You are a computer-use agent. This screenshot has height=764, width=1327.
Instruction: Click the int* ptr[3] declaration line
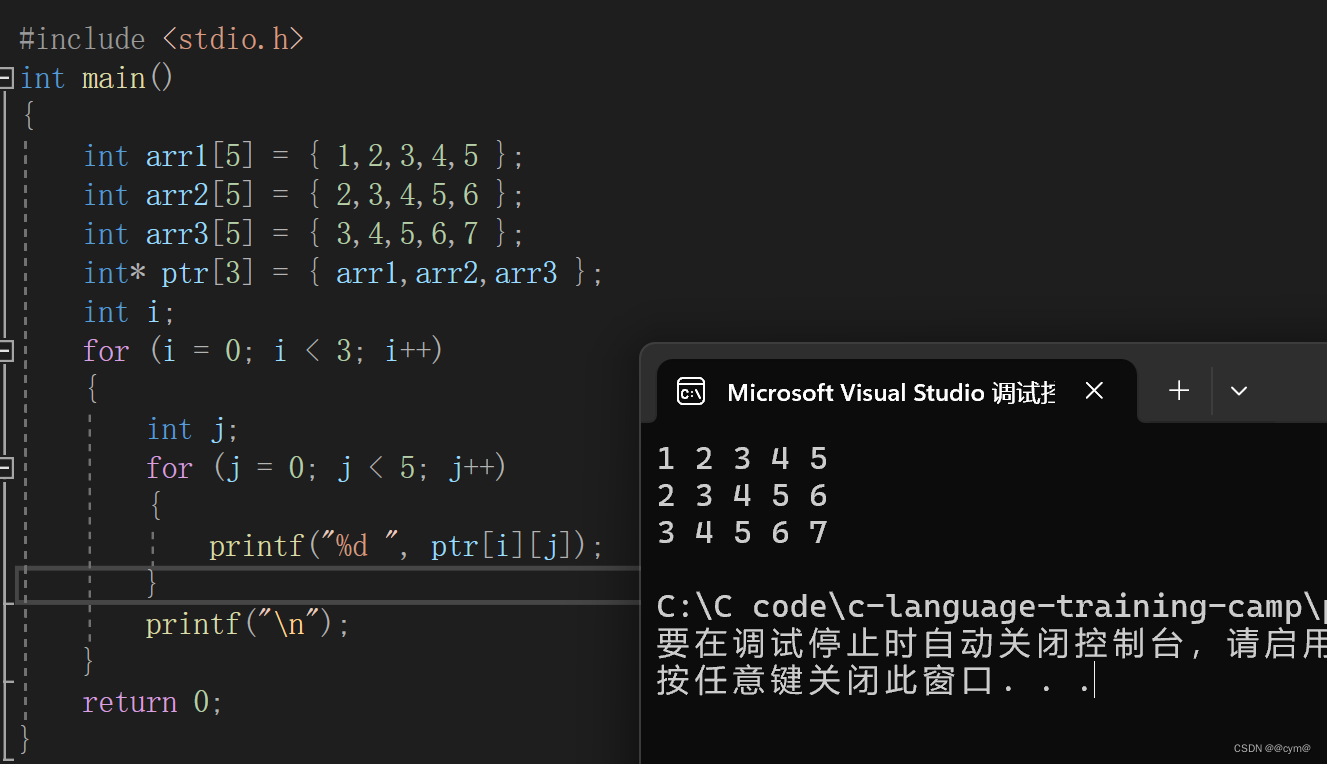pos(344,273)
